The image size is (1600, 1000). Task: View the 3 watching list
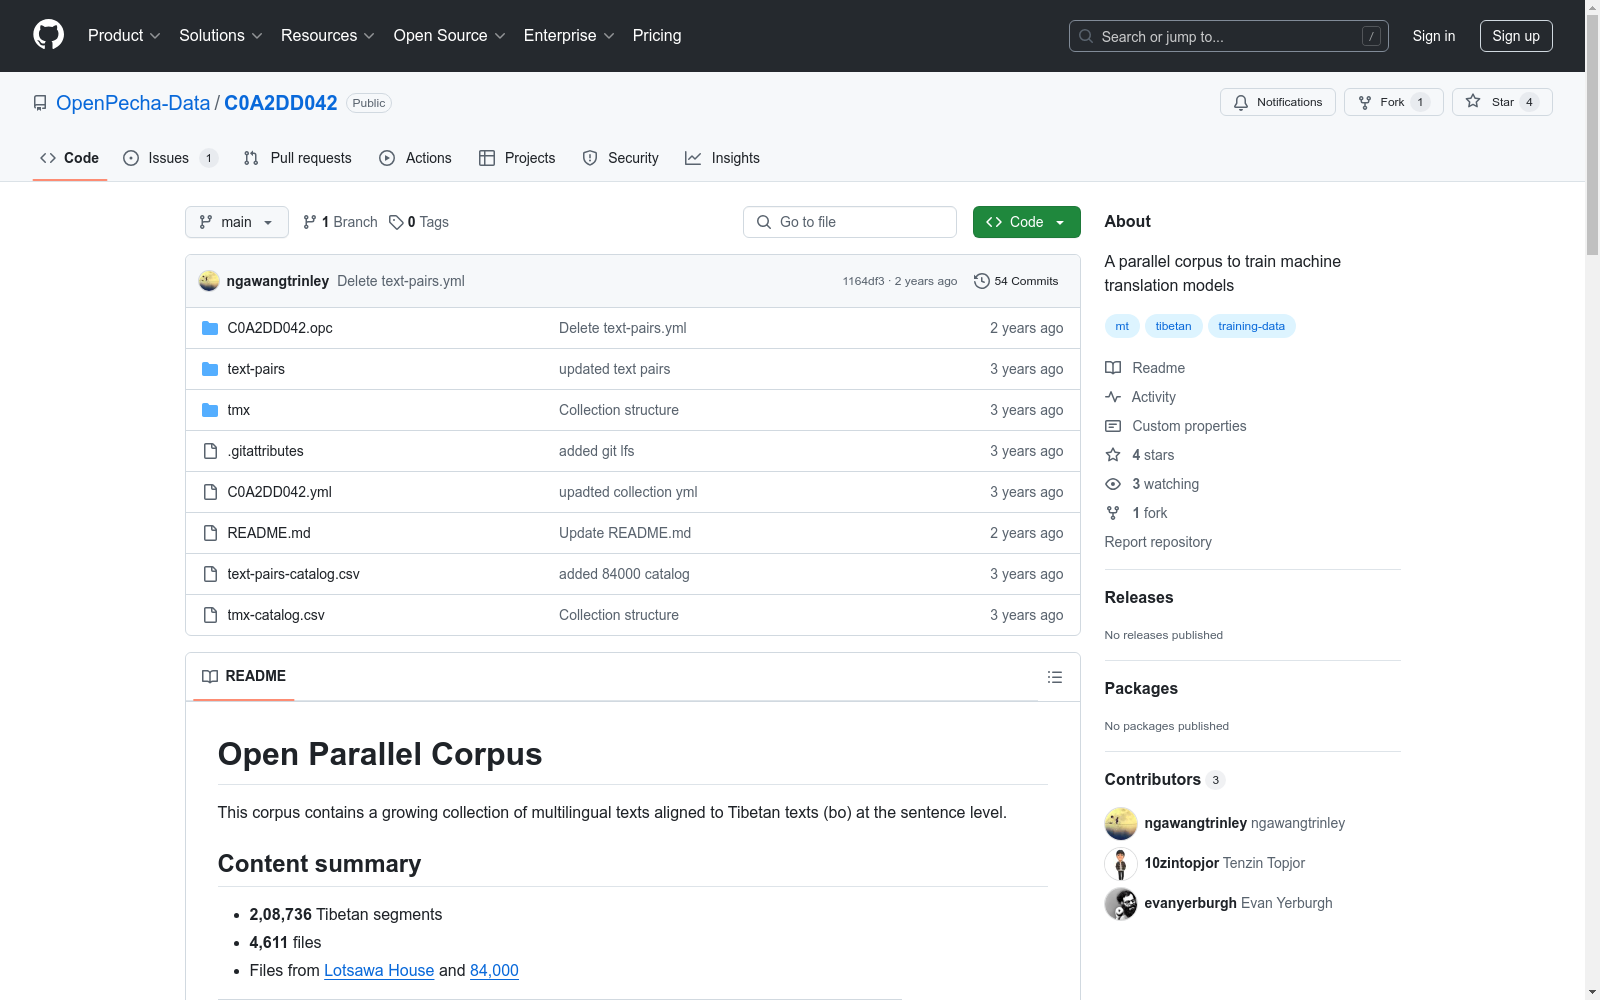[x=1152, y=484]
